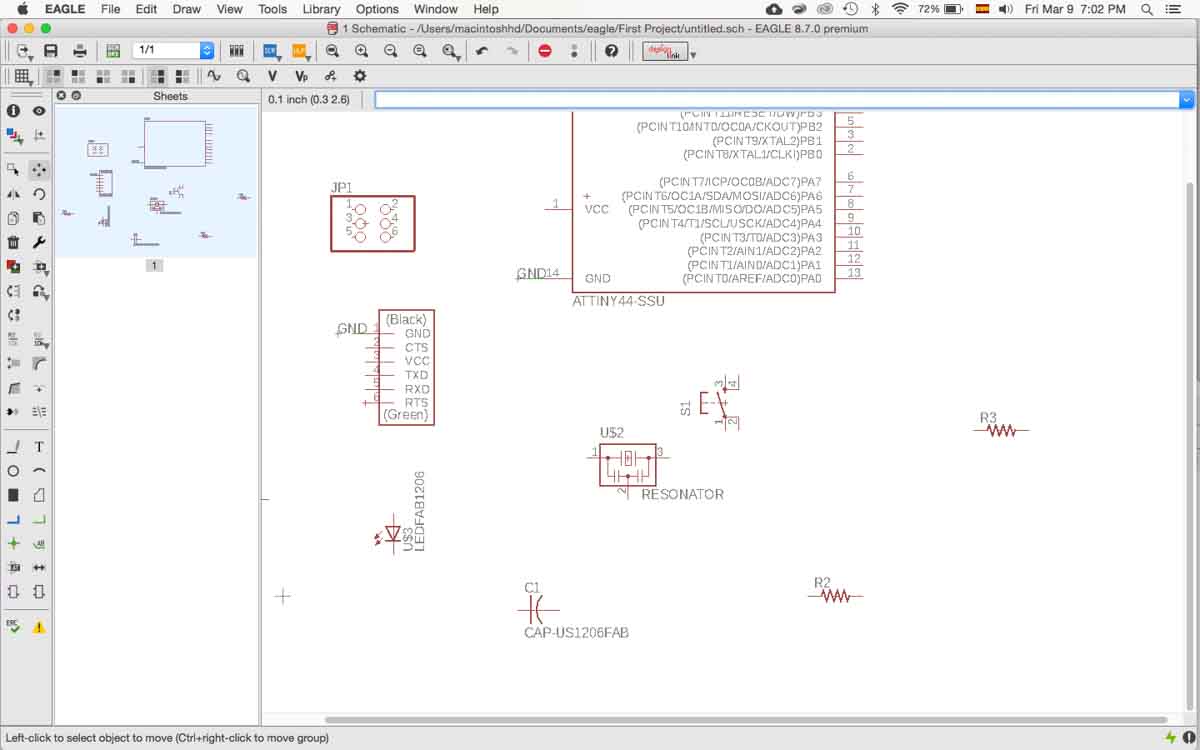Select the Paste tool
The height and width of the screenshot is (750, 1200).
pos(39,218)
